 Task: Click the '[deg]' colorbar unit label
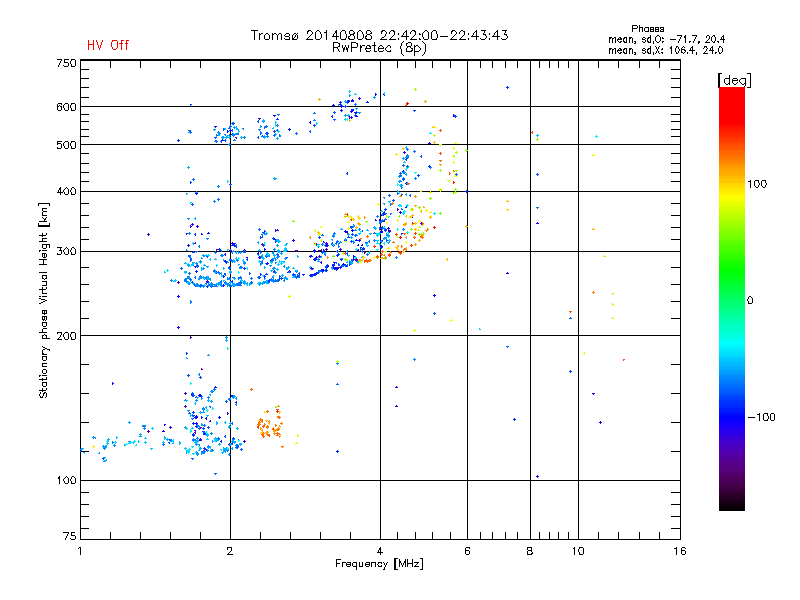pyautogui.click(x=734, y=80)
